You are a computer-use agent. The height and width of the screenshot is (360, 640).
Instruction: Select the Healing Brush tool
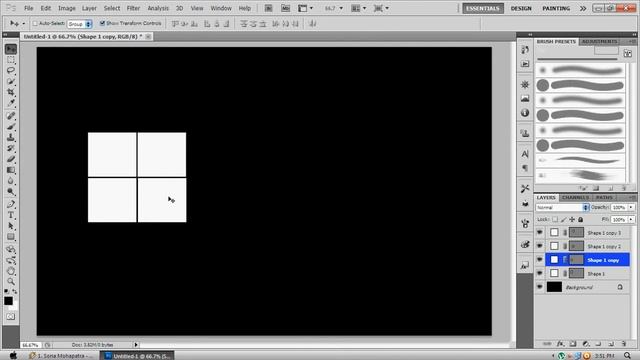point(11,116)
